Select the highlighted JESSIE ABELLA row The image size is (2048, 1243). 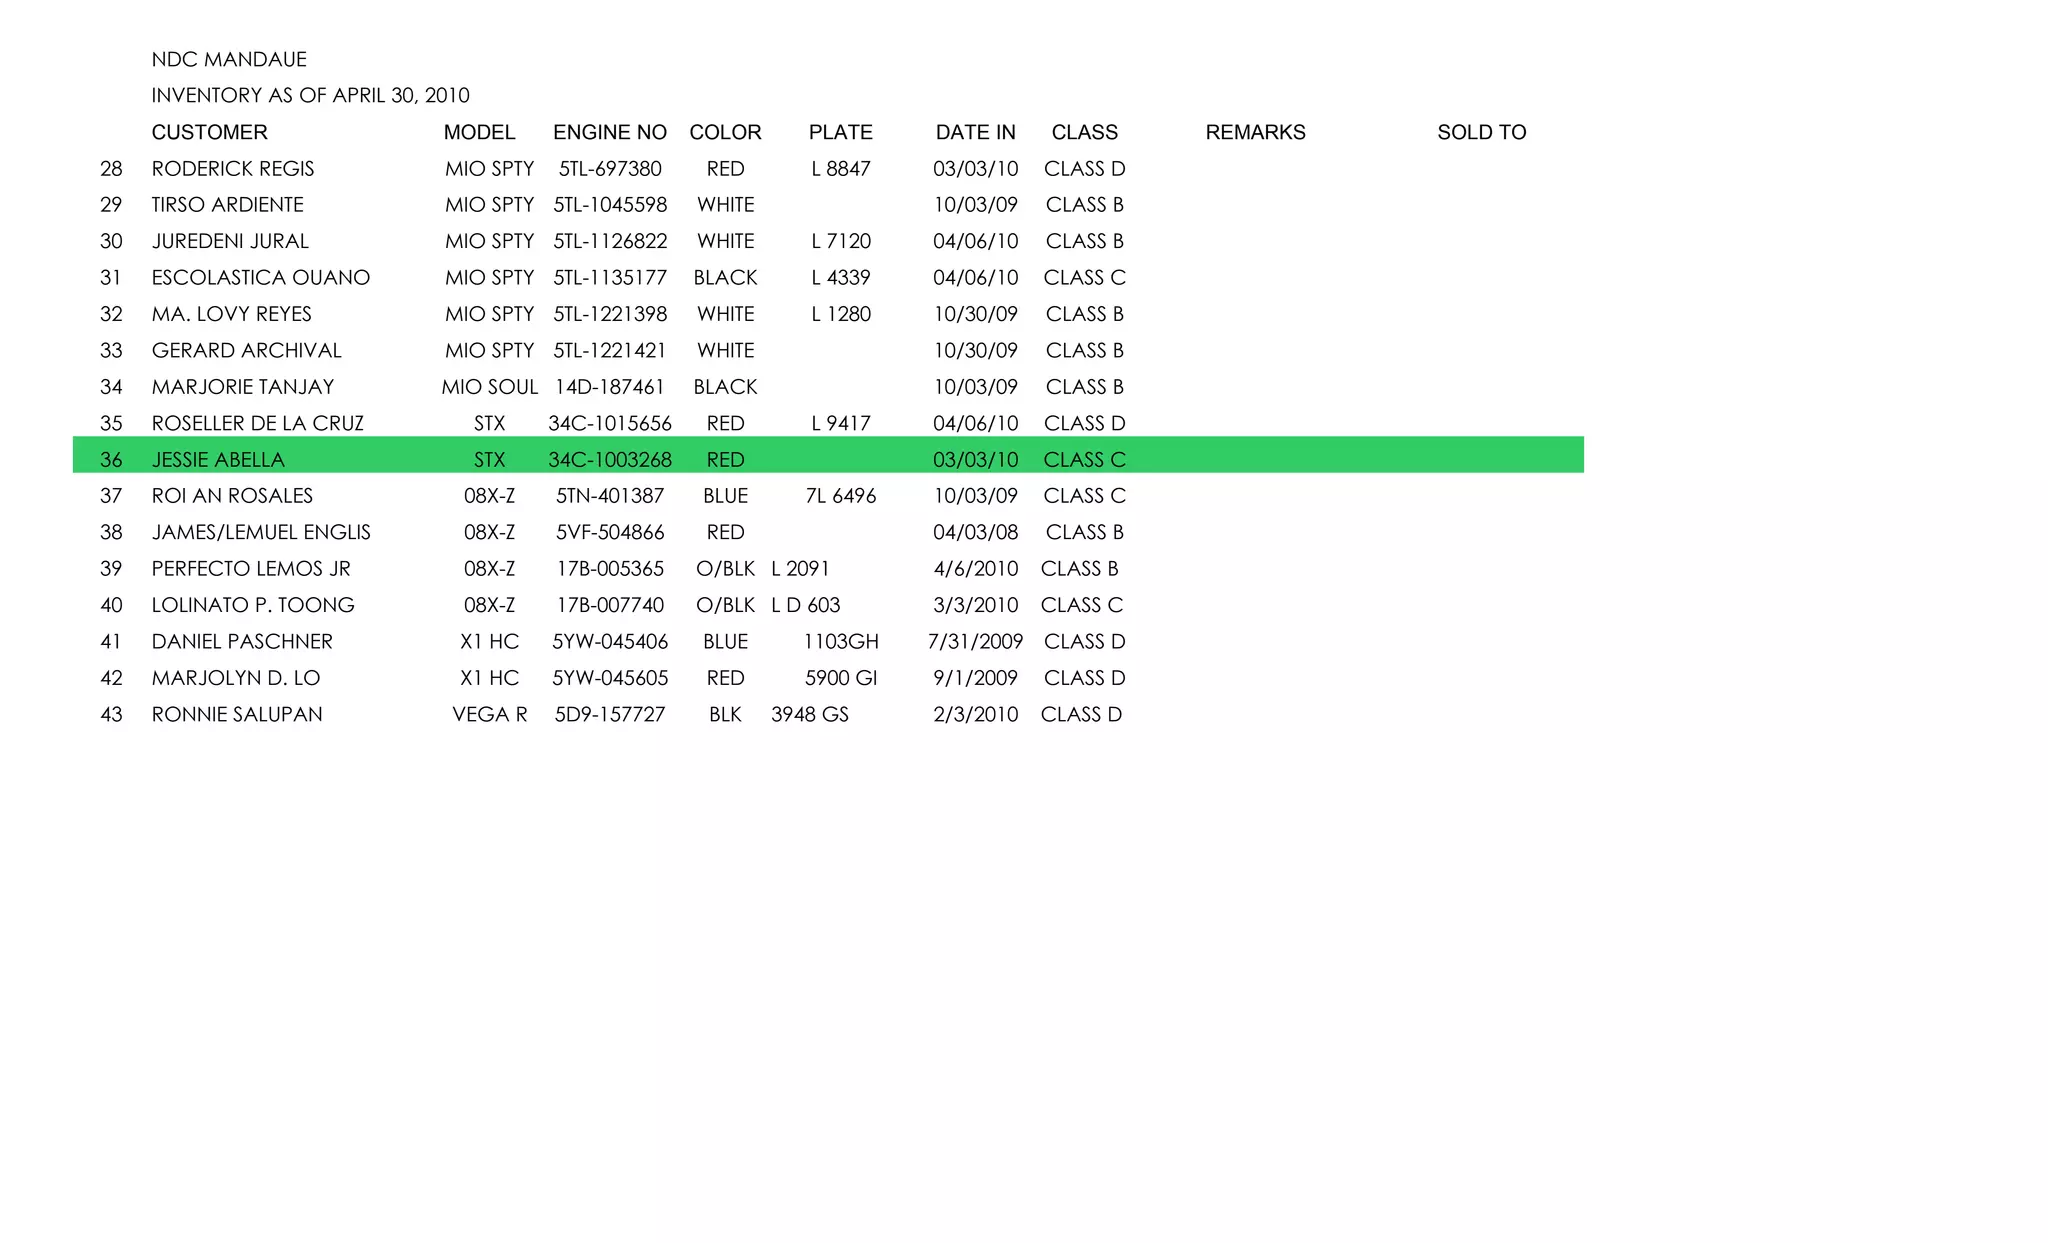tap(218, 459)
